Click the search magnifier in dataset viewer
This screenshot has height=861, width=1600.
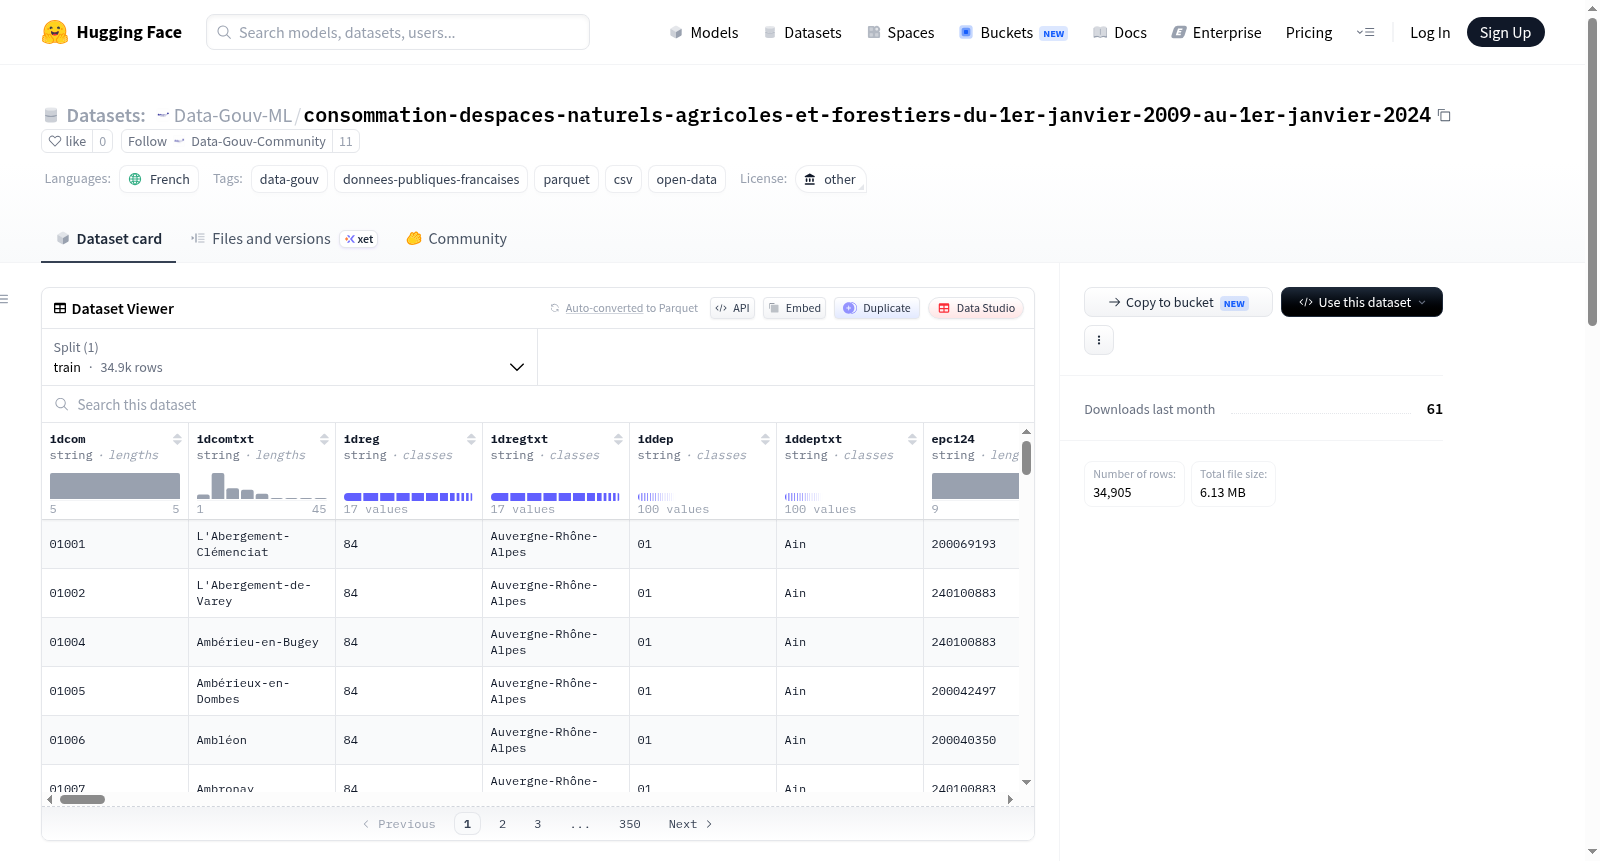click(62, 405)
